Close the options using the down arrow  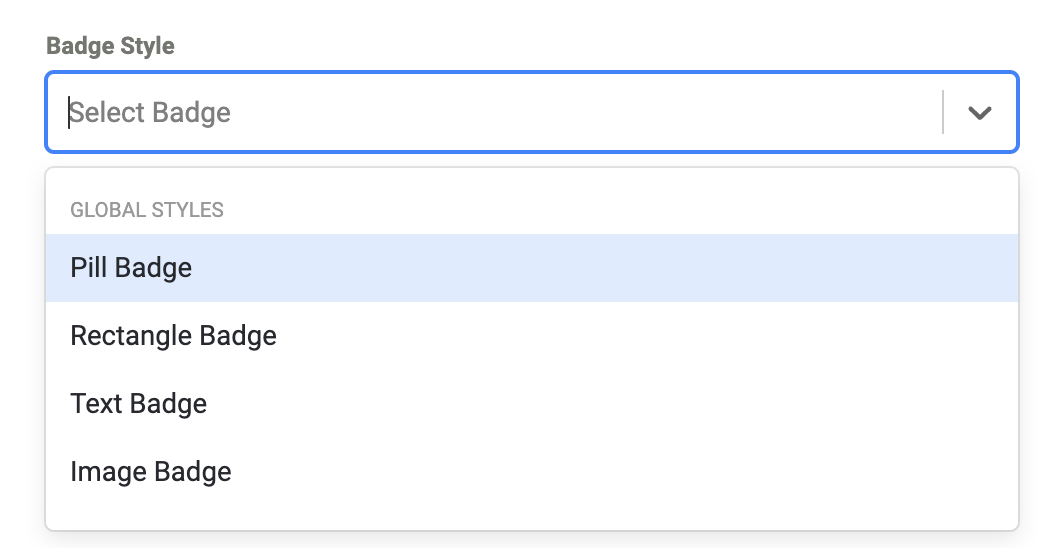click(979, 113)
